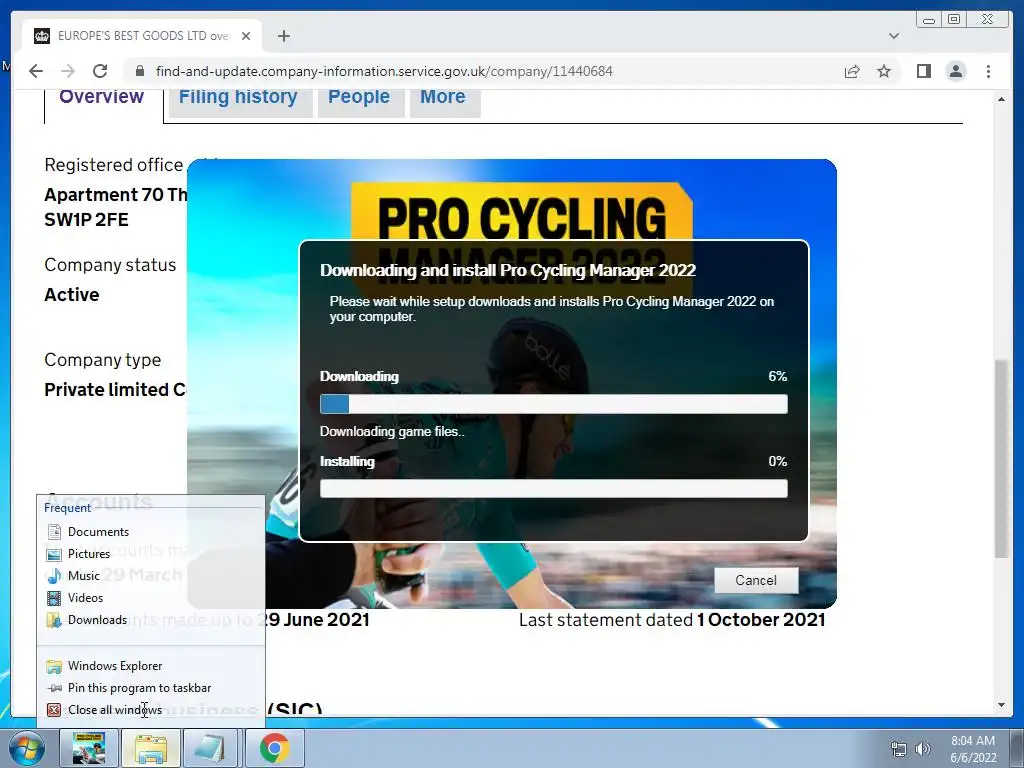Switch to the Overview tab
1024x768 pixels.
pyautogui.click(x=101, y=97)
